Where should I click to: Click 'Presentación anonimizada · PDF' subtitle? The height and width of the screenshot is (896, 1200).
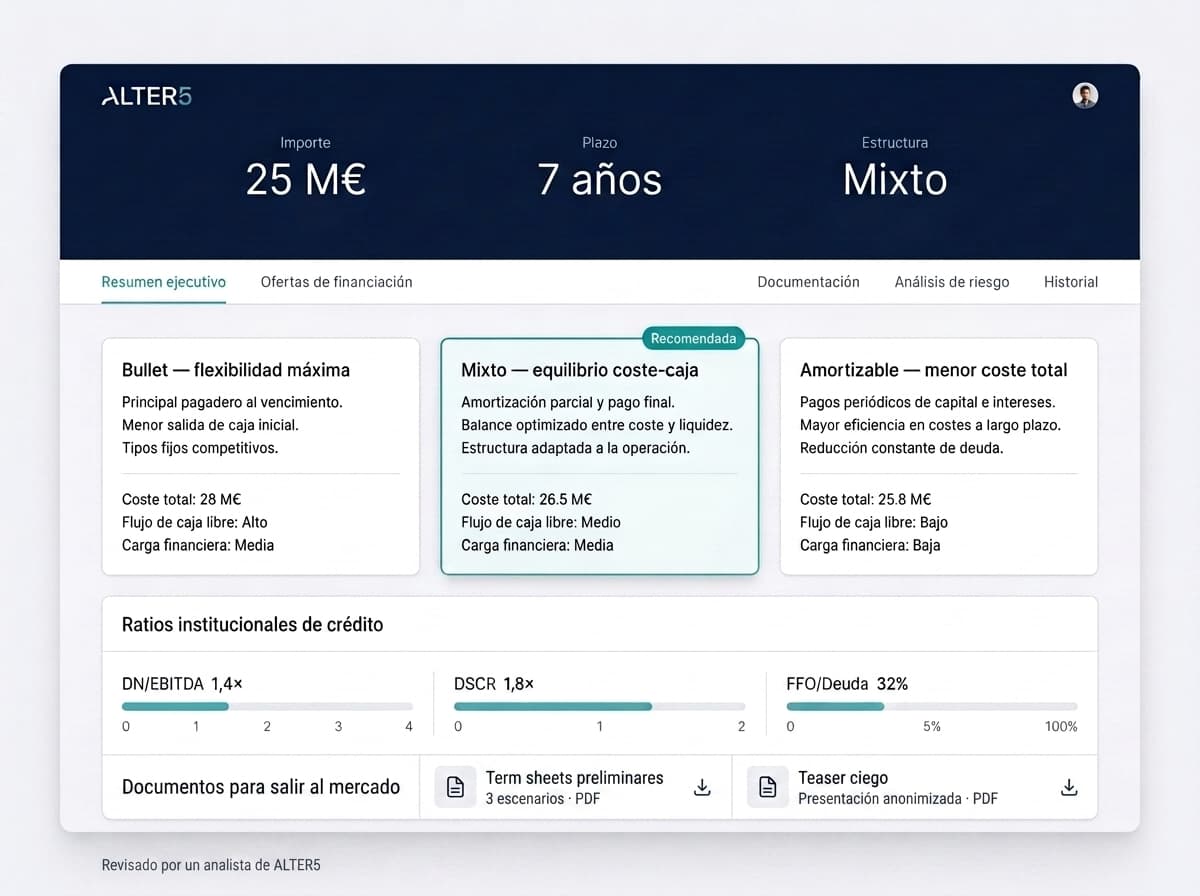click(897, 799)
